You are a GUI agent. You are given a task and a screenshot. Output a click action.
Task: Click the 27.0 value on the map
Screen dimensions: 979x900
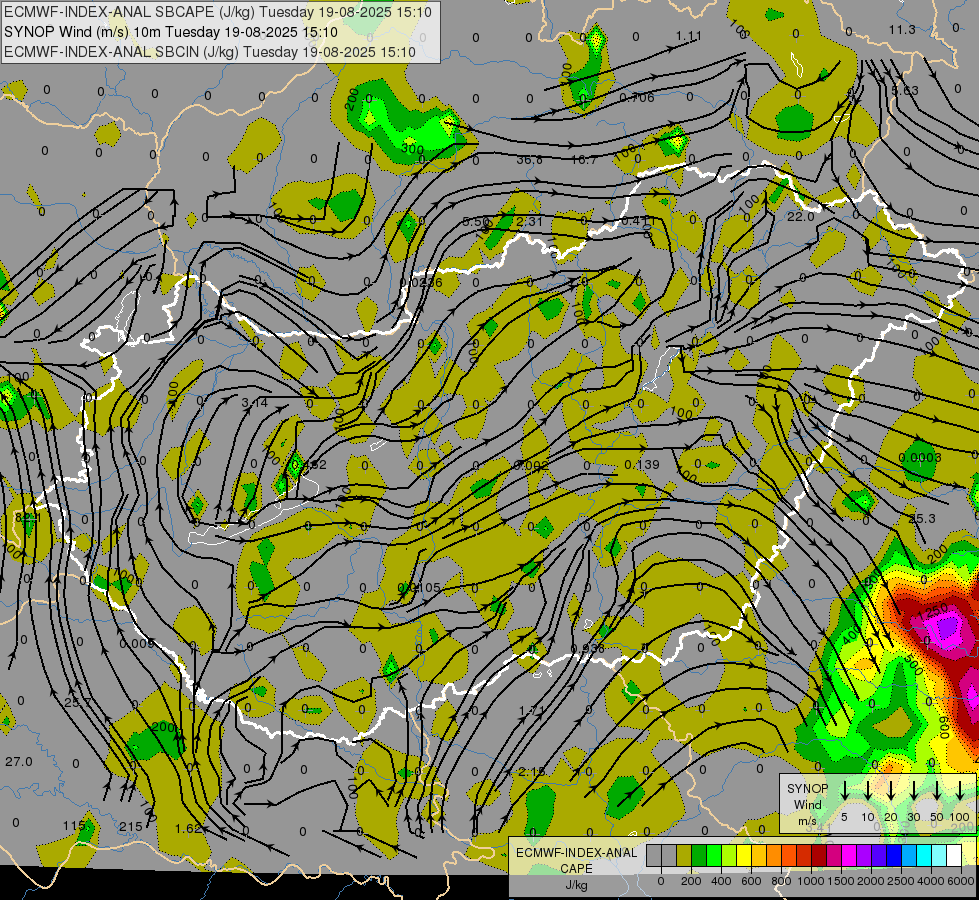(19, 761)
